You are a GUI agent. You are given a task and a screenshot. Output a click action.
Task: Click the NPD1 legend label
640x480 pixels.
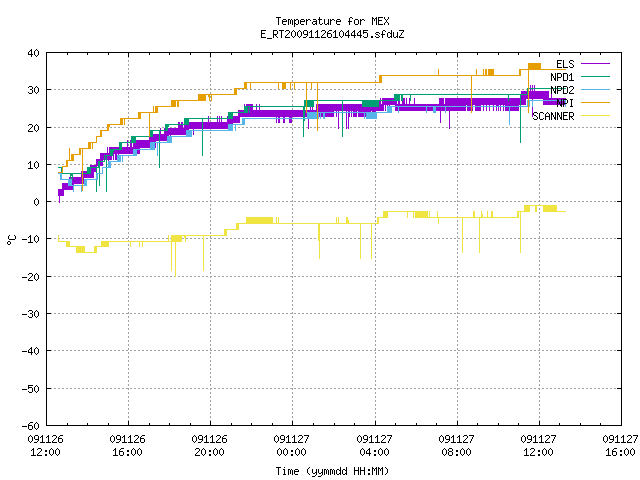562,77
